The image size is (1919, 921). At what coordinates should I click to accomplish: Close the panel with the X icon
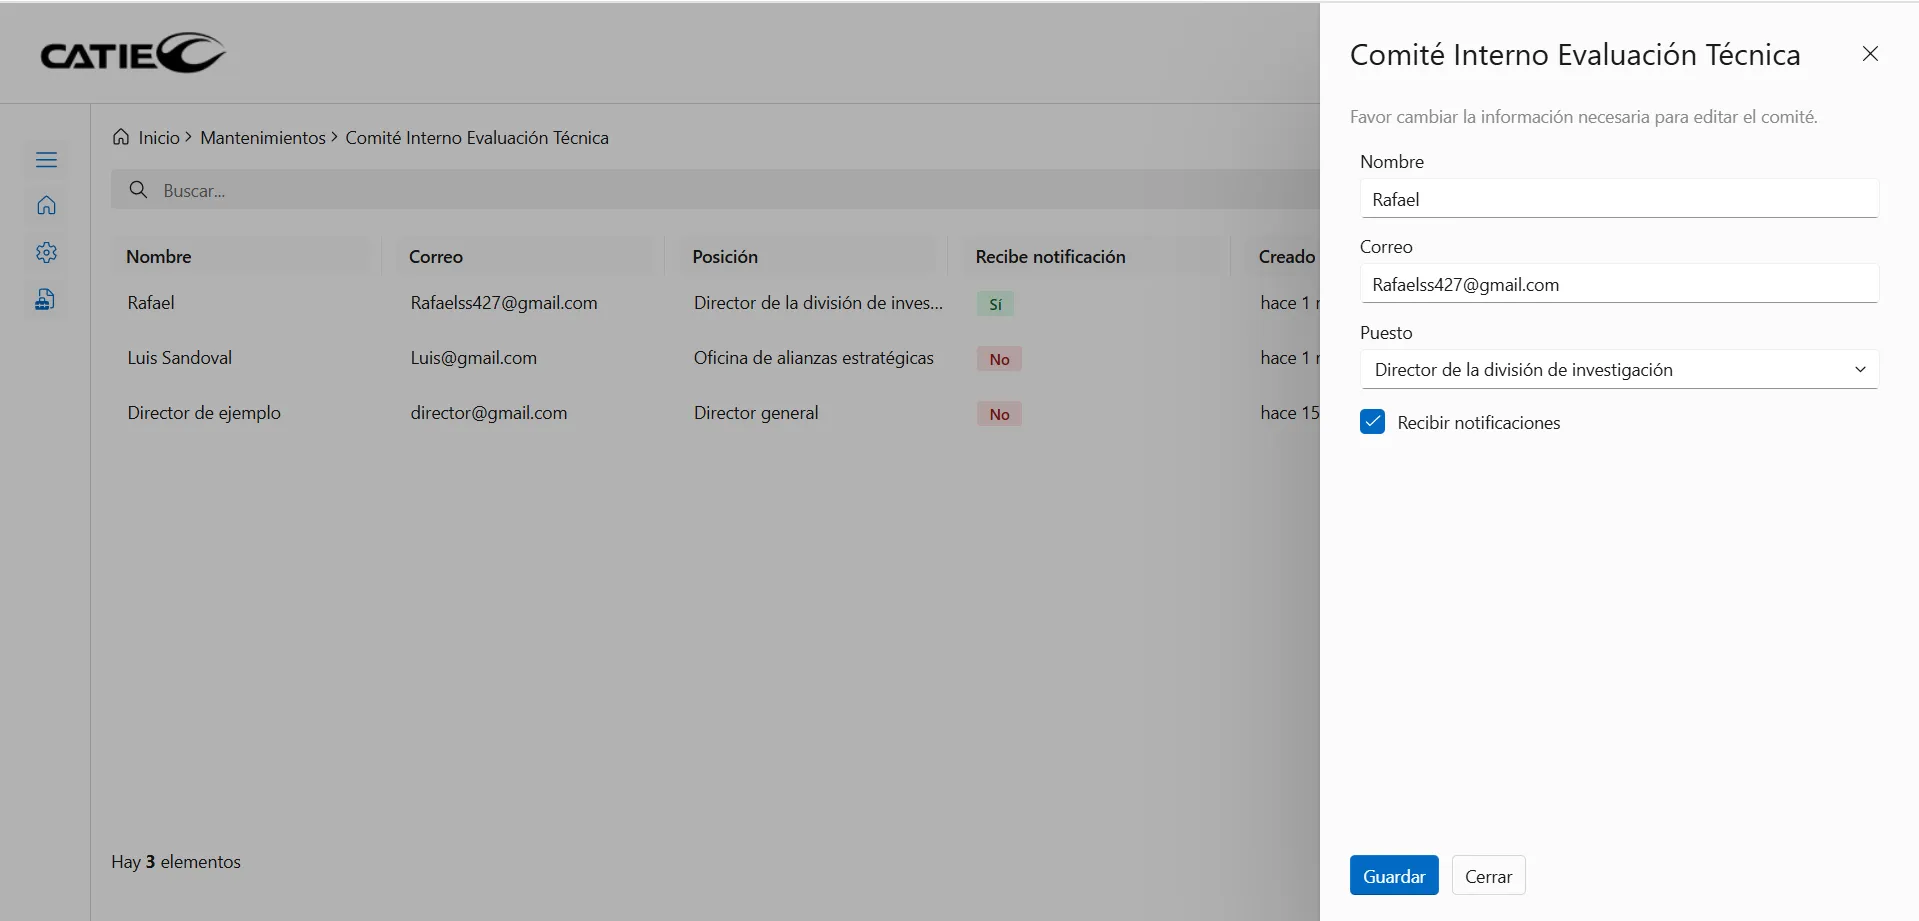(x=1870, y=54)
